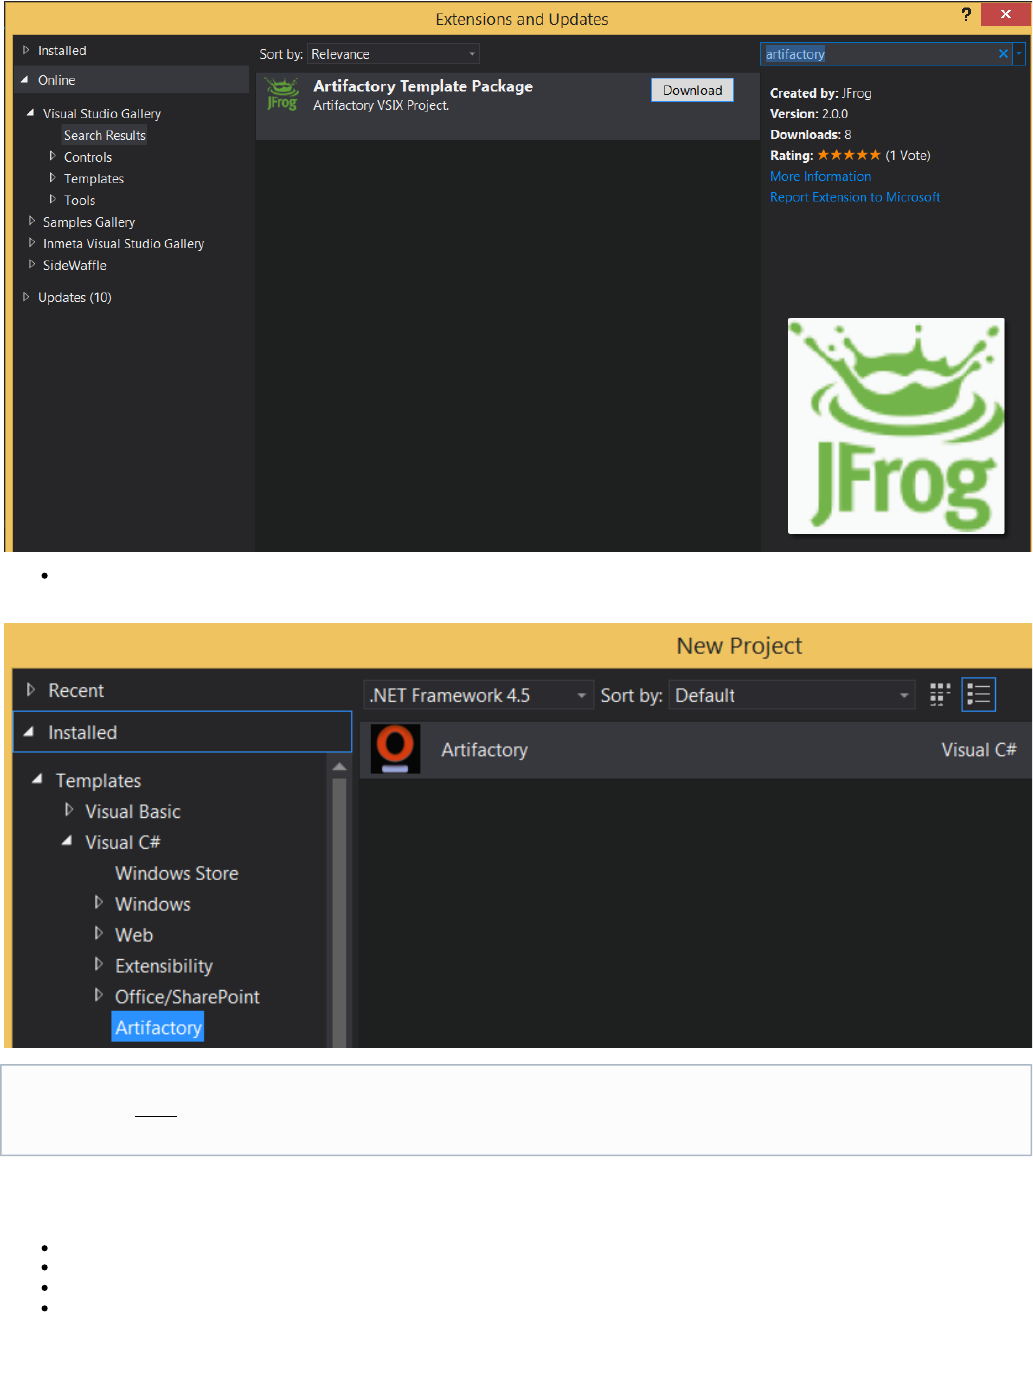Screen dimensions: 1033x1392
Task: Click the small JFrog icon beside Artifactory Template Package
Action: click(x=282, y=95)
